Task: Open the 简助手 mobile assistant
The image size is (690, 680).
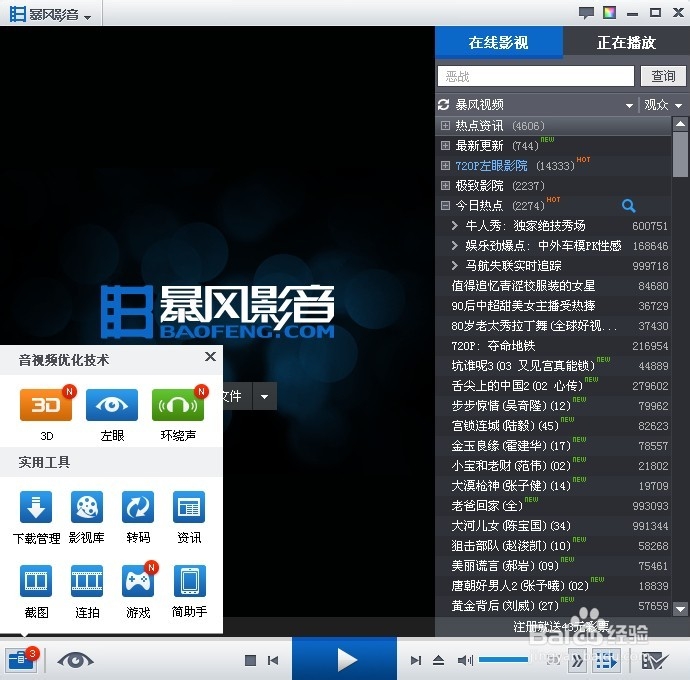Action: pyautogui.click(x=189, y=581)
